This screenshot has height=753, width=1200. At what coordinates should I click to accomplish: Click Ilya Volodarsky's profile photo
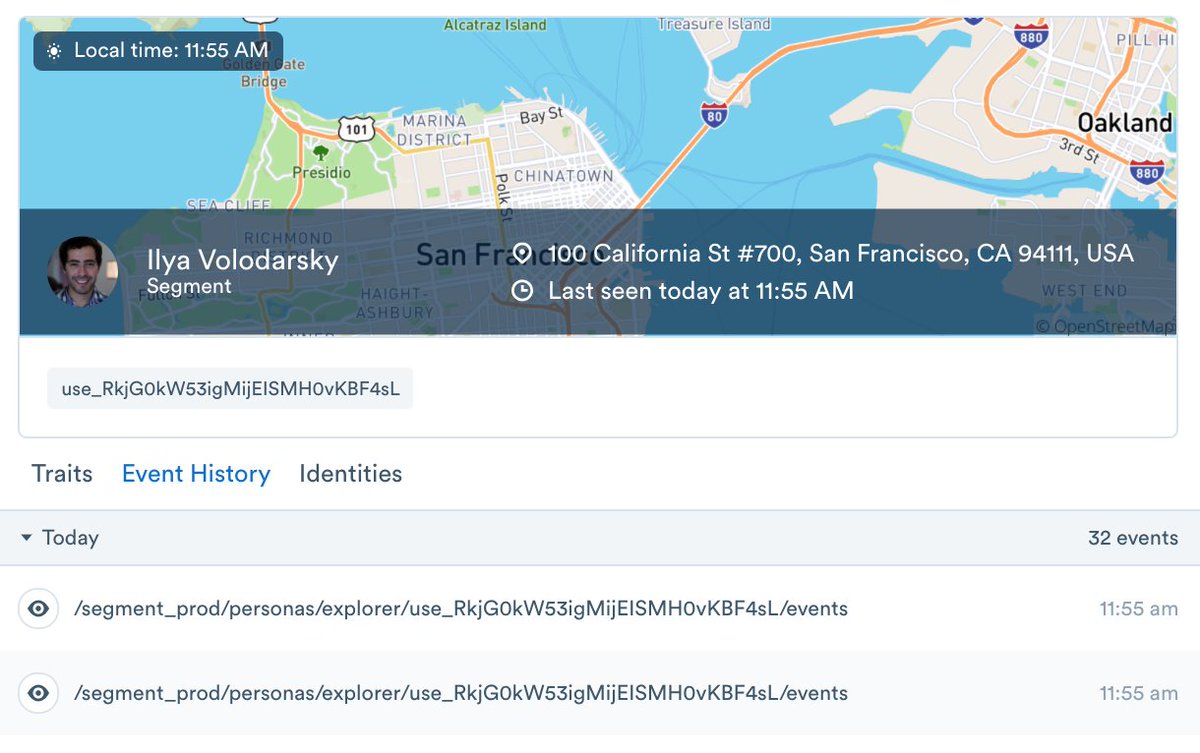(82, 271)
